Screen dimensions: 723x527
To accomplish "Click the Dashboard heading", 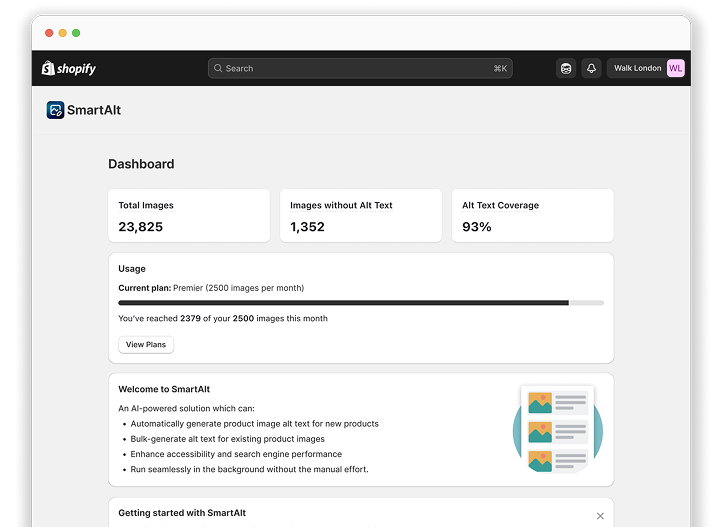I will 141,164.
